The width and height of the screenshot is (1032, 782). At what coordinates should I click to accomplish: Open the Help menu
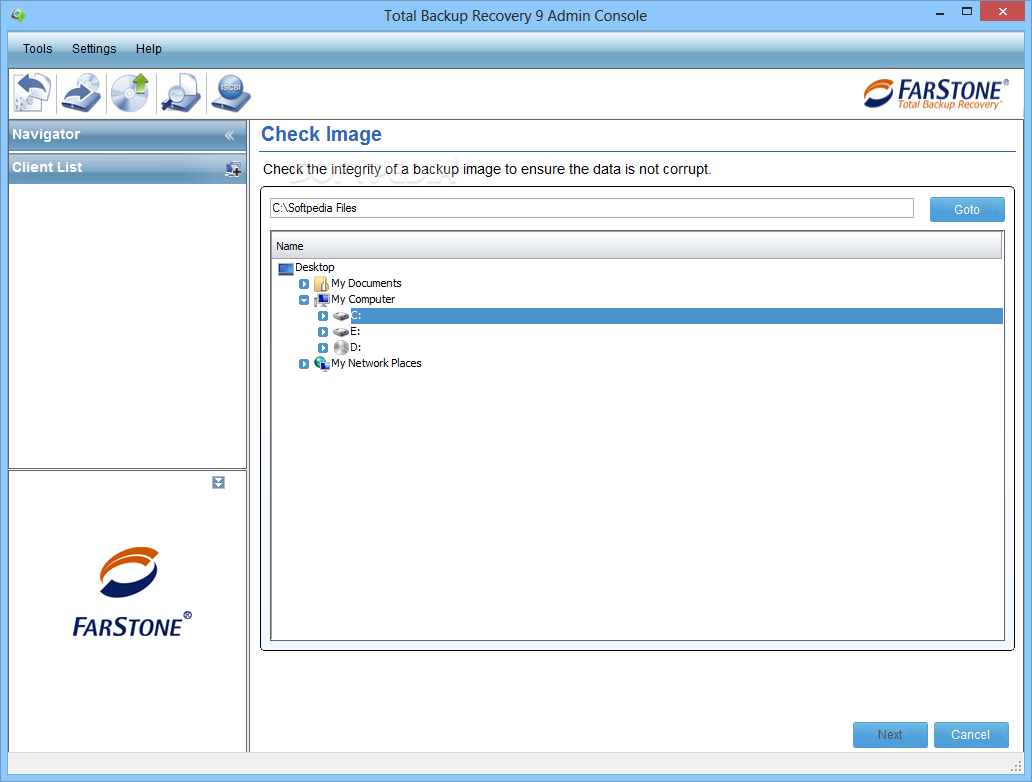coord(149,49)
